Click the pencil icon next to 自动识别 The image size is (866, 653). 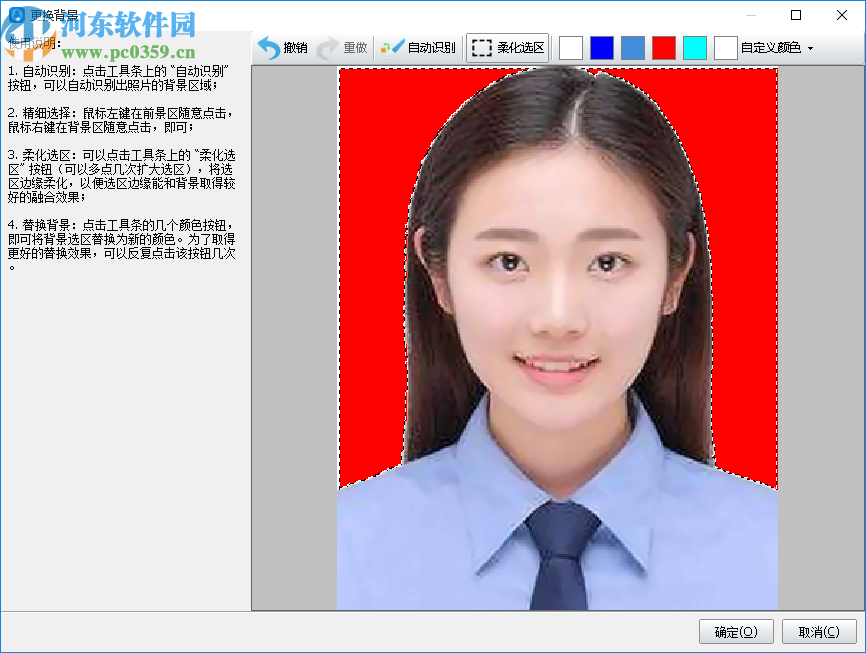395,46
